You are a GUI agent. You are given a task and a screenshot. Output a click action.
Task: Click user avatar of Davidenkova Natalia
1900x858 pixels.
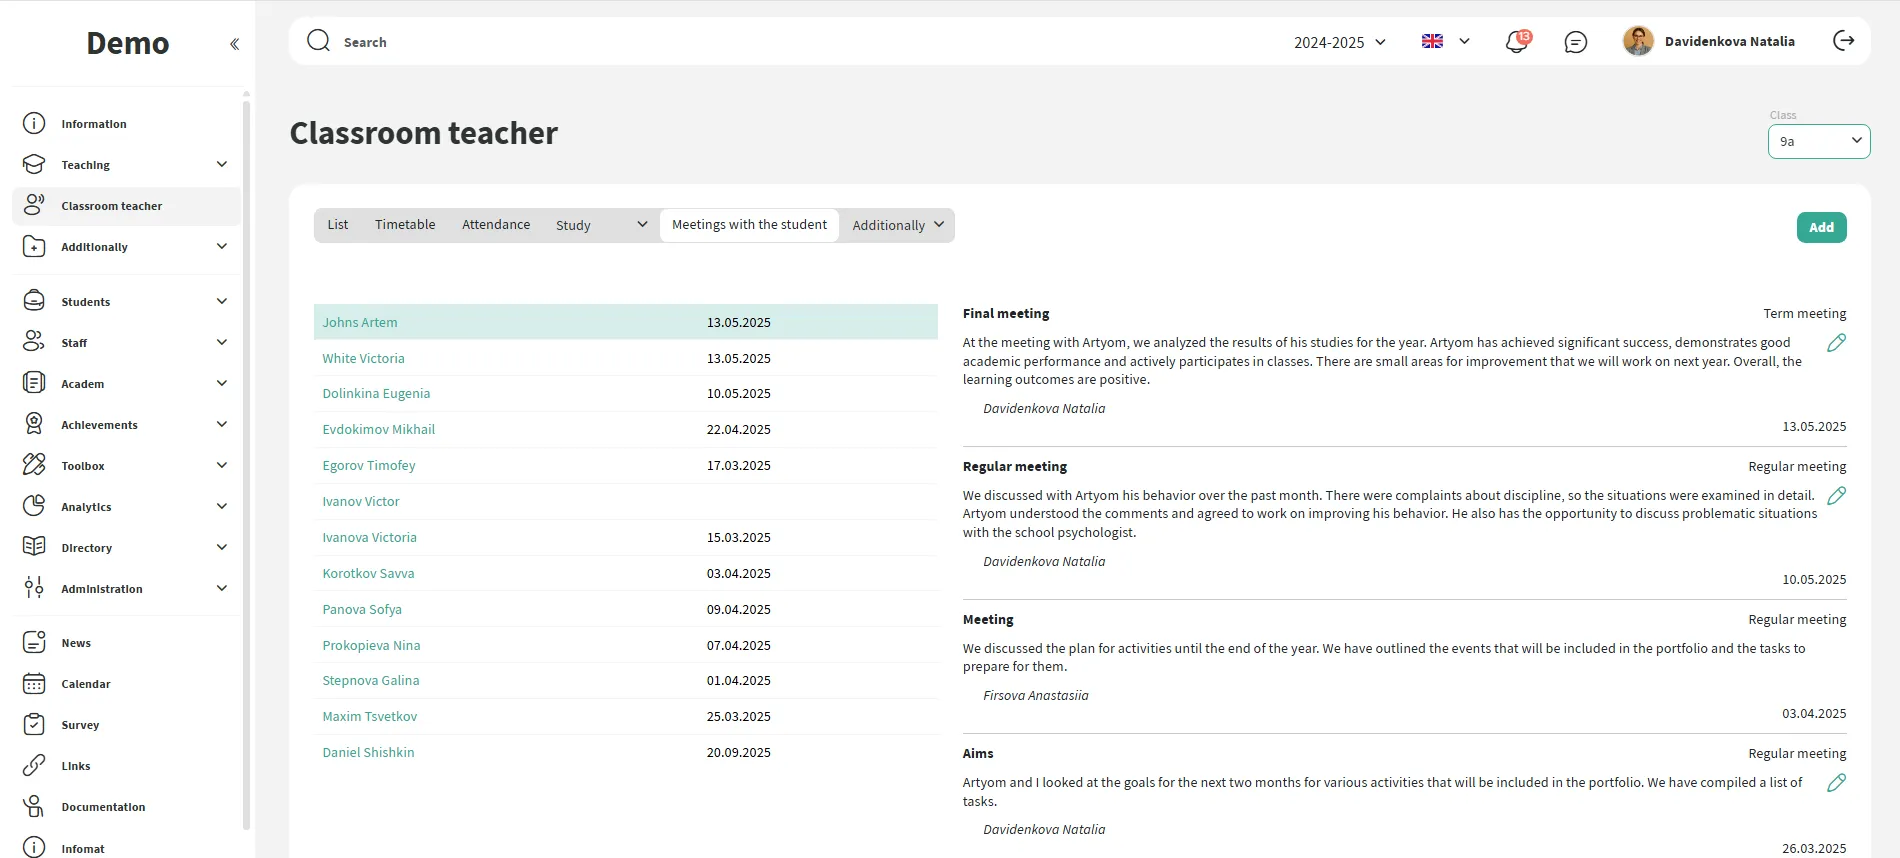coord(1637,41)
